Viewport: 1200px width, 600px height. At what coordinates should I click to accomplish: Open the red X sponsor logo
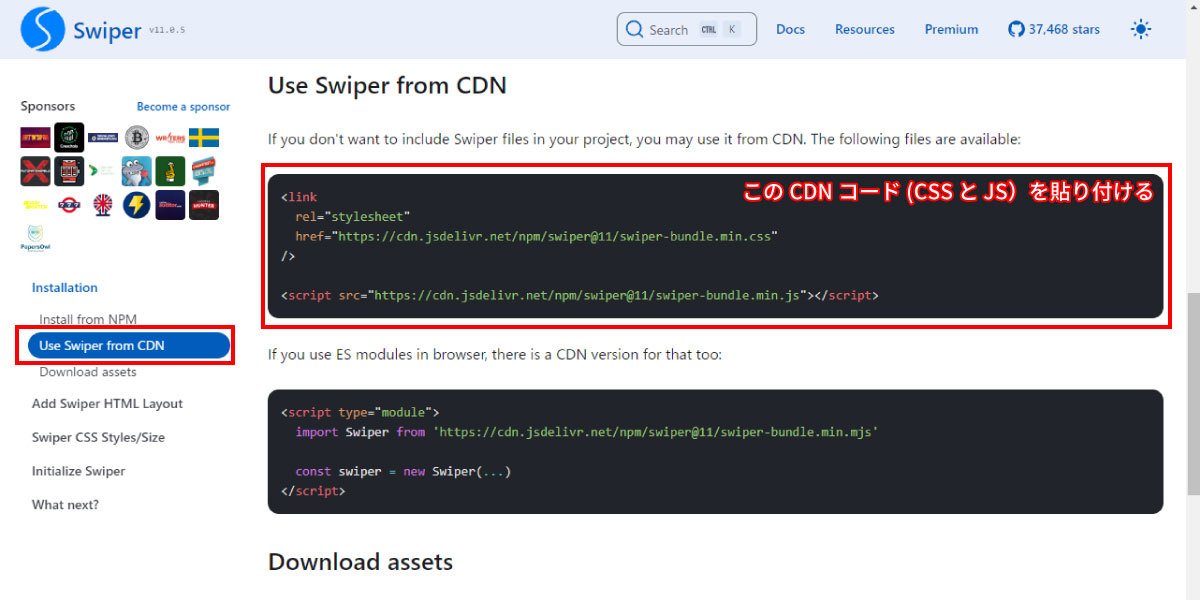point(35,171)
